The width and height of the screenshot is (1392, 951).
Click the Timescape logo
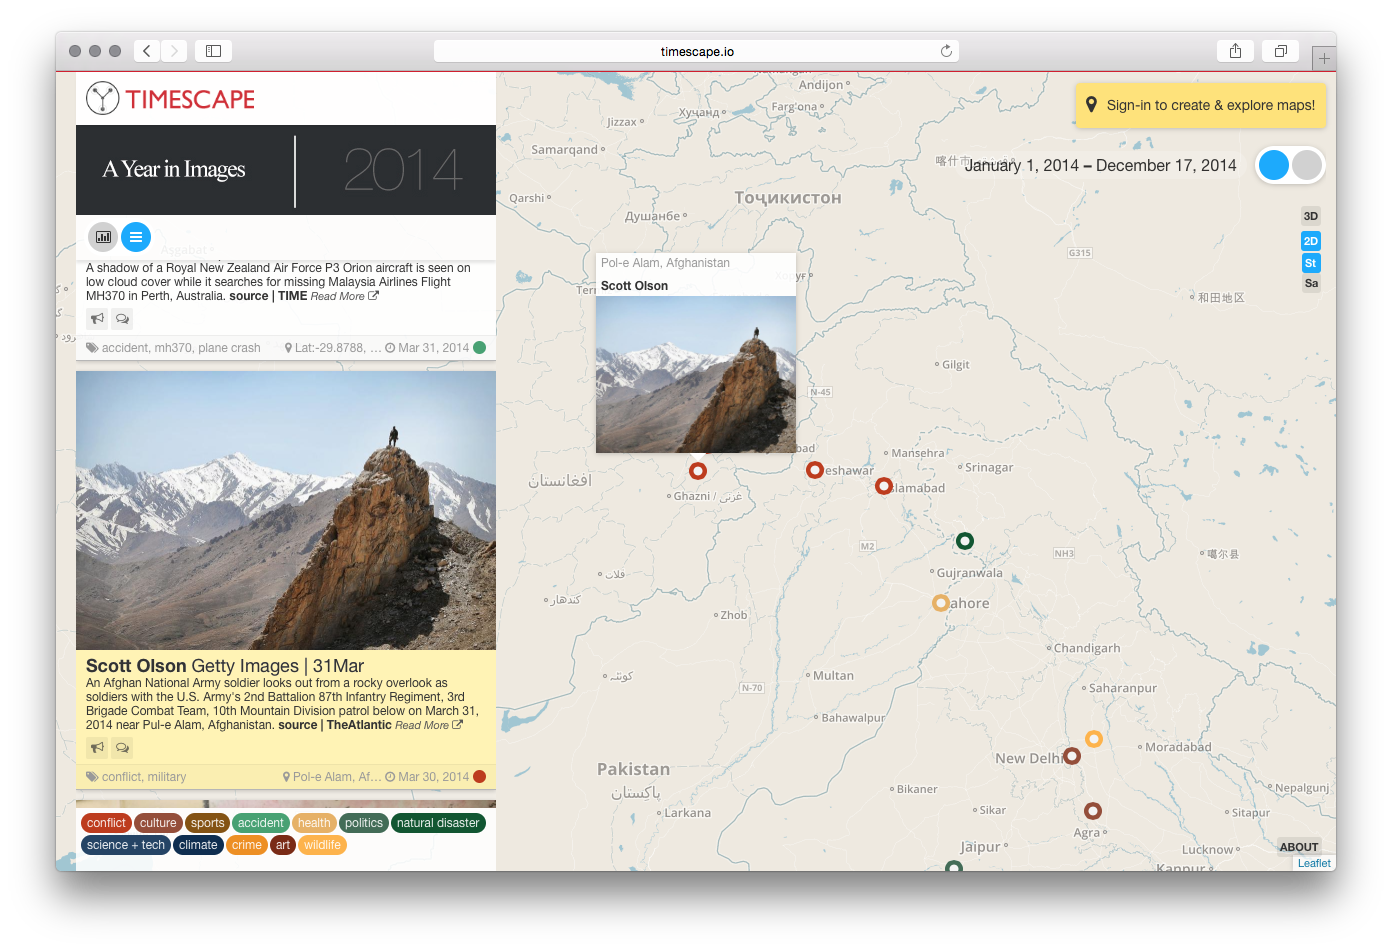tap(171, 99)
